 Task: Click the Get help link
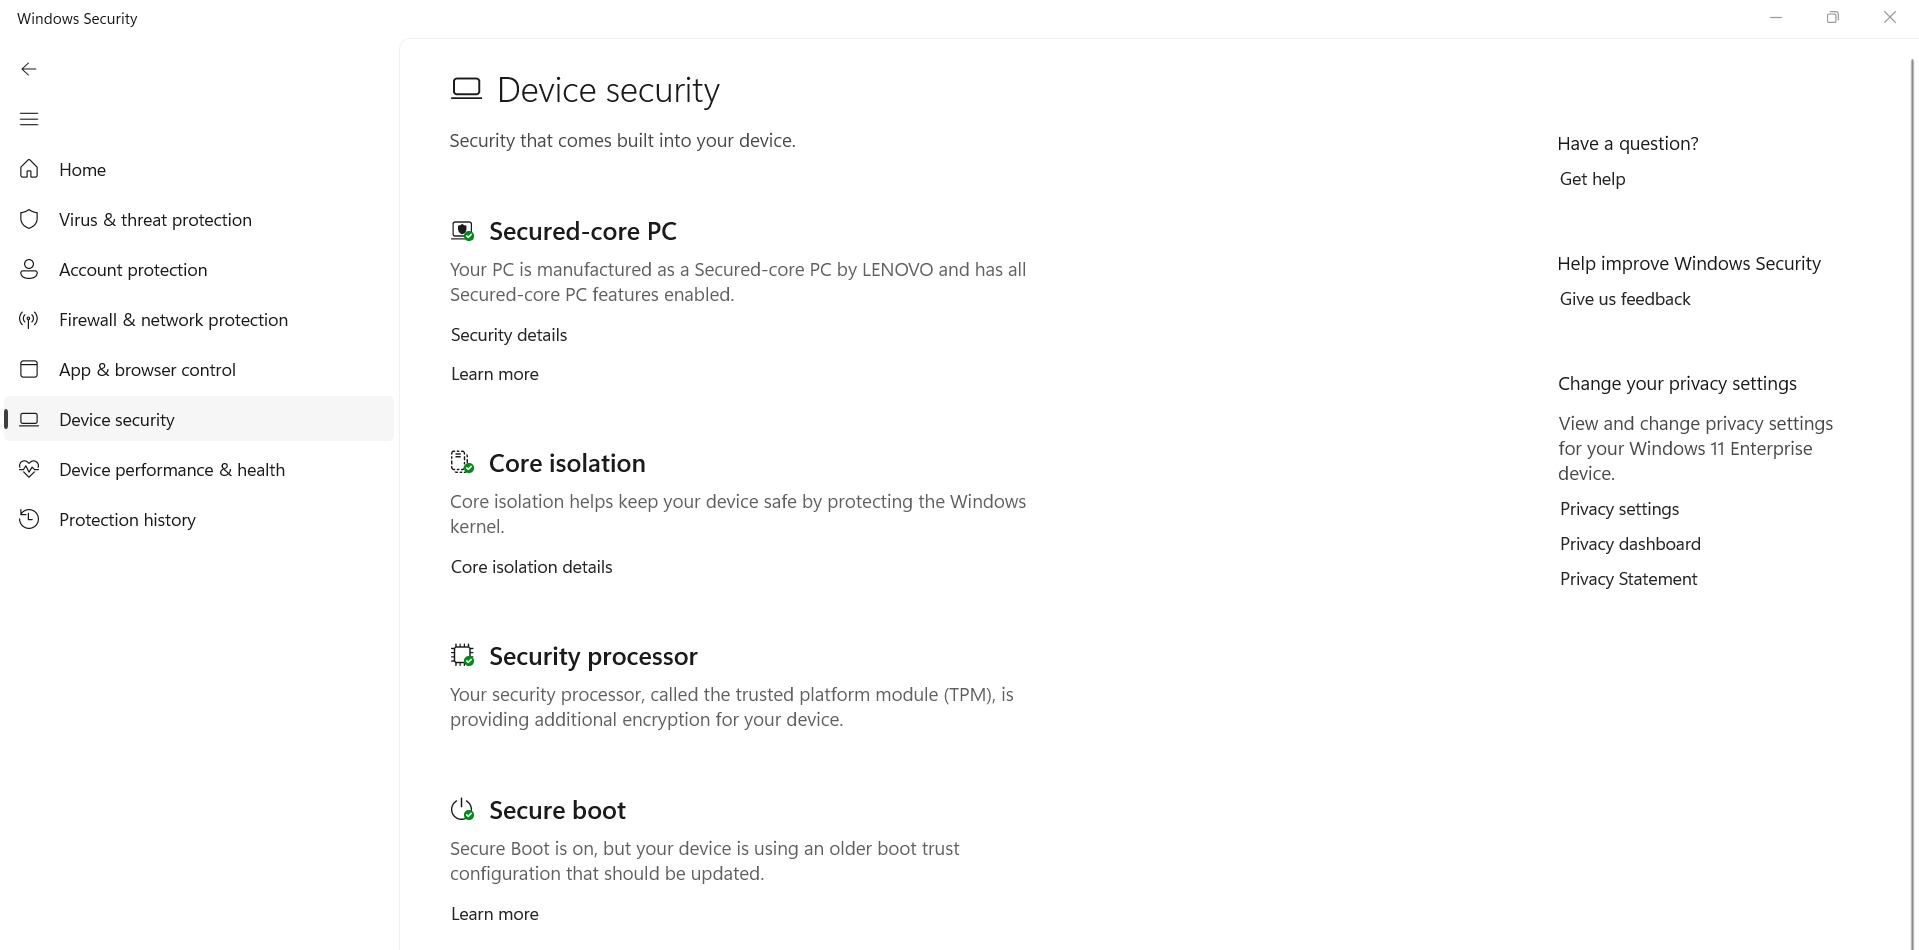(1592, 179)
